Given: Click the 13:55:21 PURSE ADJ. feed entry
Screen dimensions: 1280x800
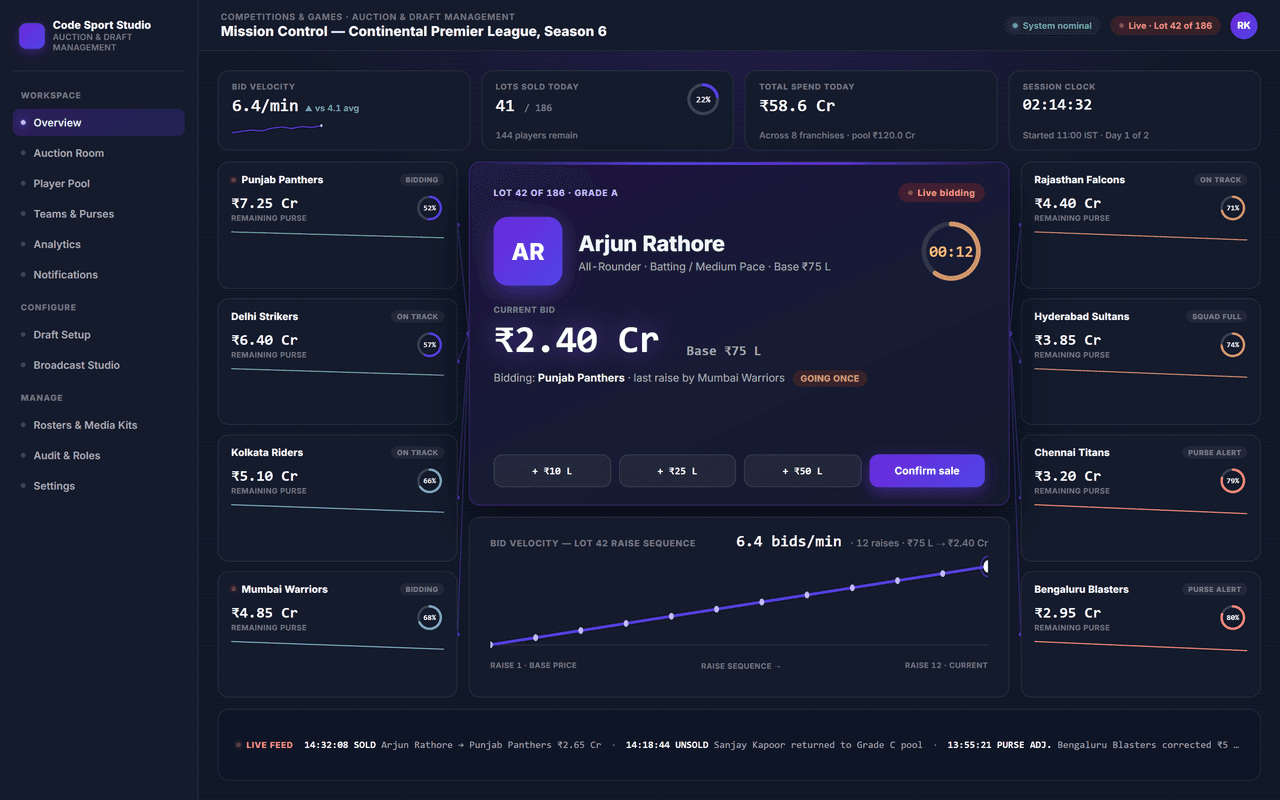Looking at the screenshot, I should click(1094, 745).
